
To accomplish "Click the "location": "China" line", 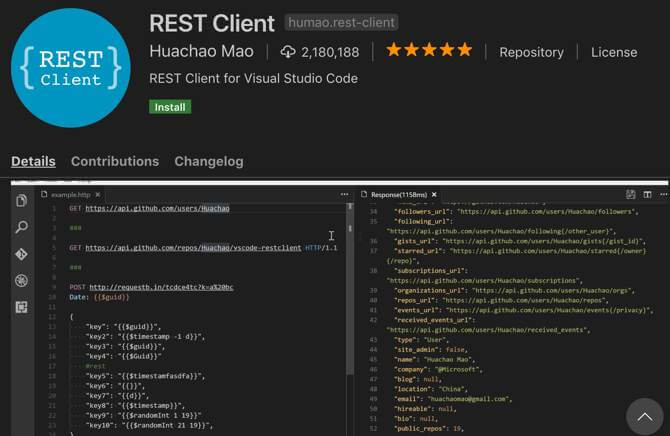I will 431,389.
